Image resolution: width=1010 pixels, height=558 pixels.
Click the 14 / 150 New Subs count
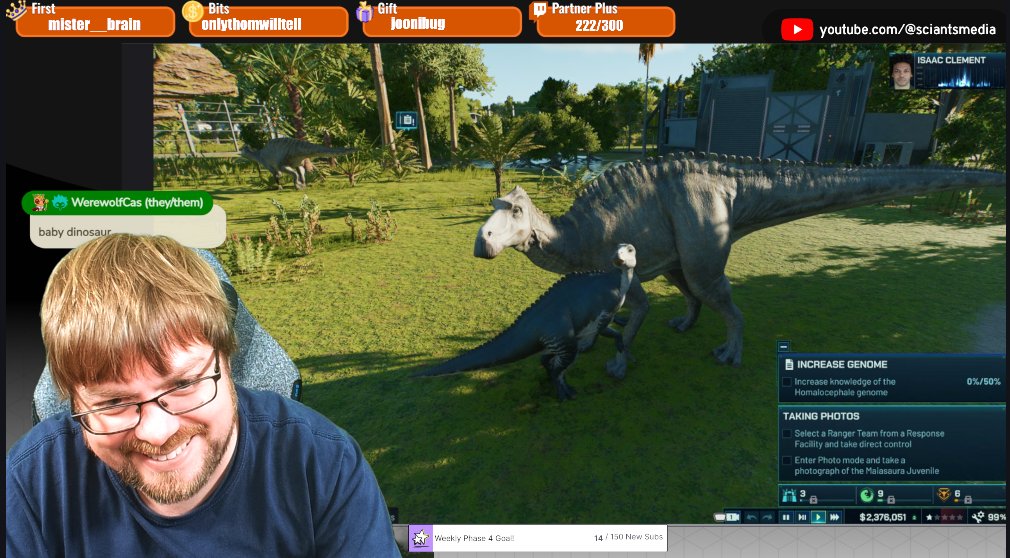click(629, 537)
